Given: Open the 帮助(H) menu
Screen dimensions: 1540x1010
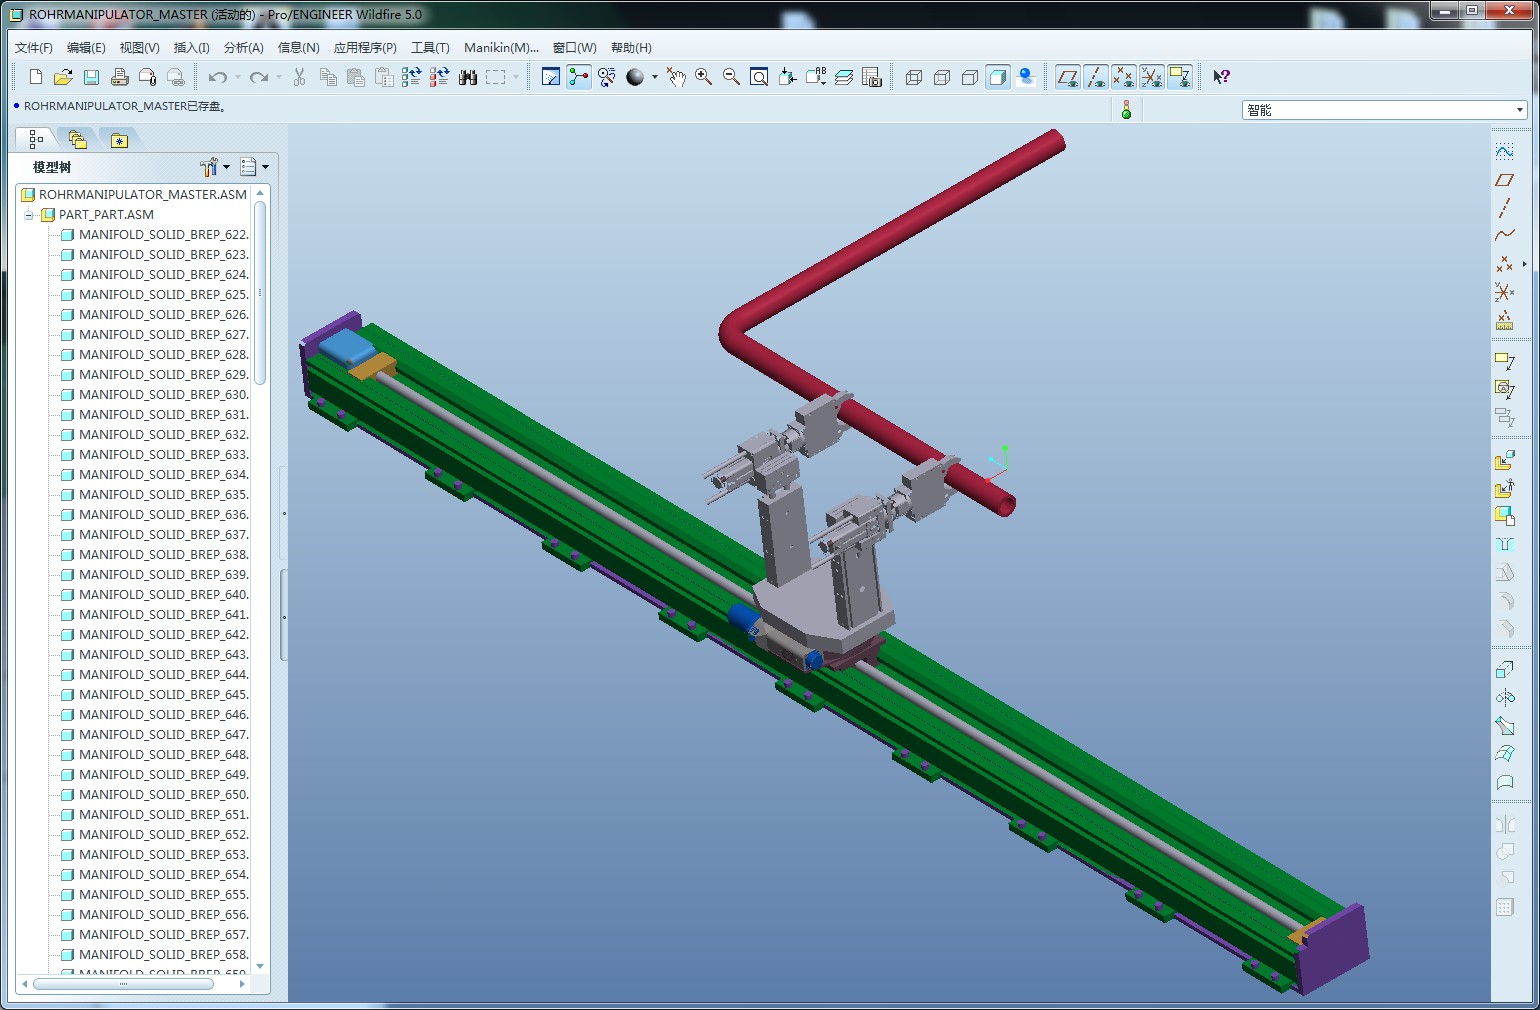Looking at the screenshot, I should click(631, 48).
